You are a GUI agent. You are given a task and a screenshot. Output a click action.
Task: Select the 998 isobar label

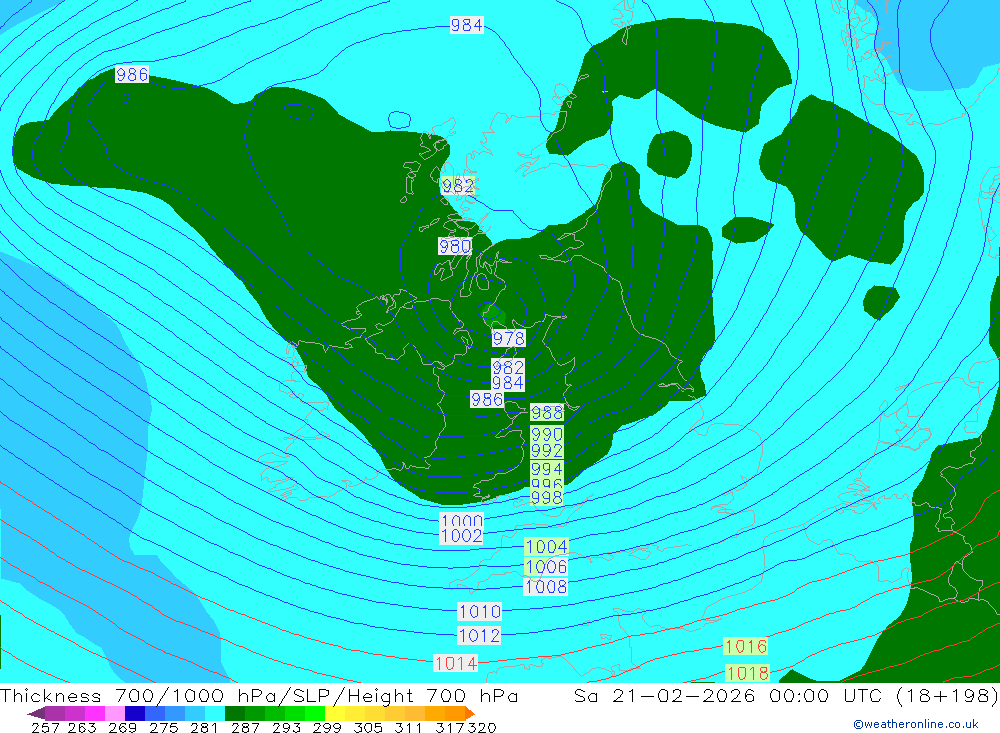pyautogui.click(x=547, y=497)
